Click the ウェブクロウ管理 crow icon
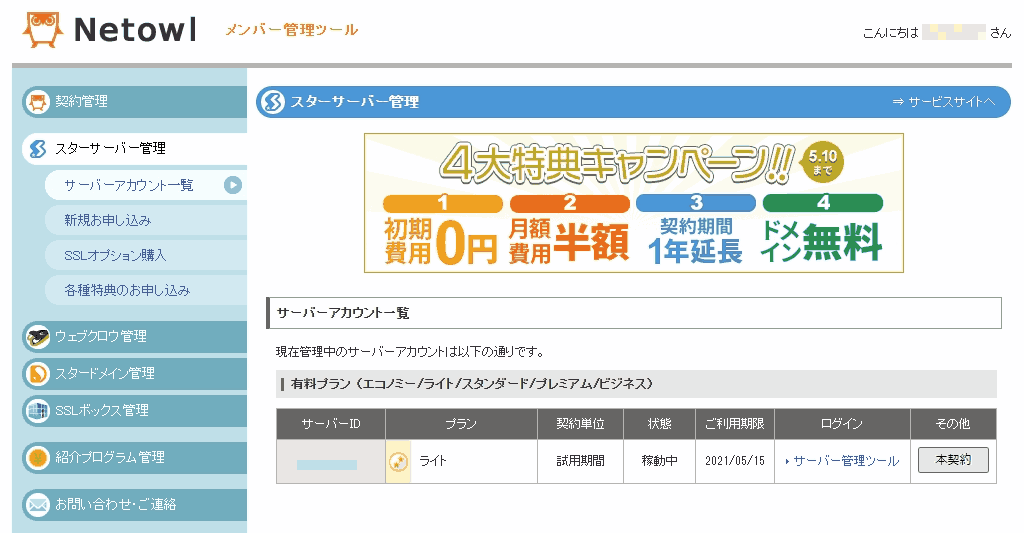 coord(38,337)
